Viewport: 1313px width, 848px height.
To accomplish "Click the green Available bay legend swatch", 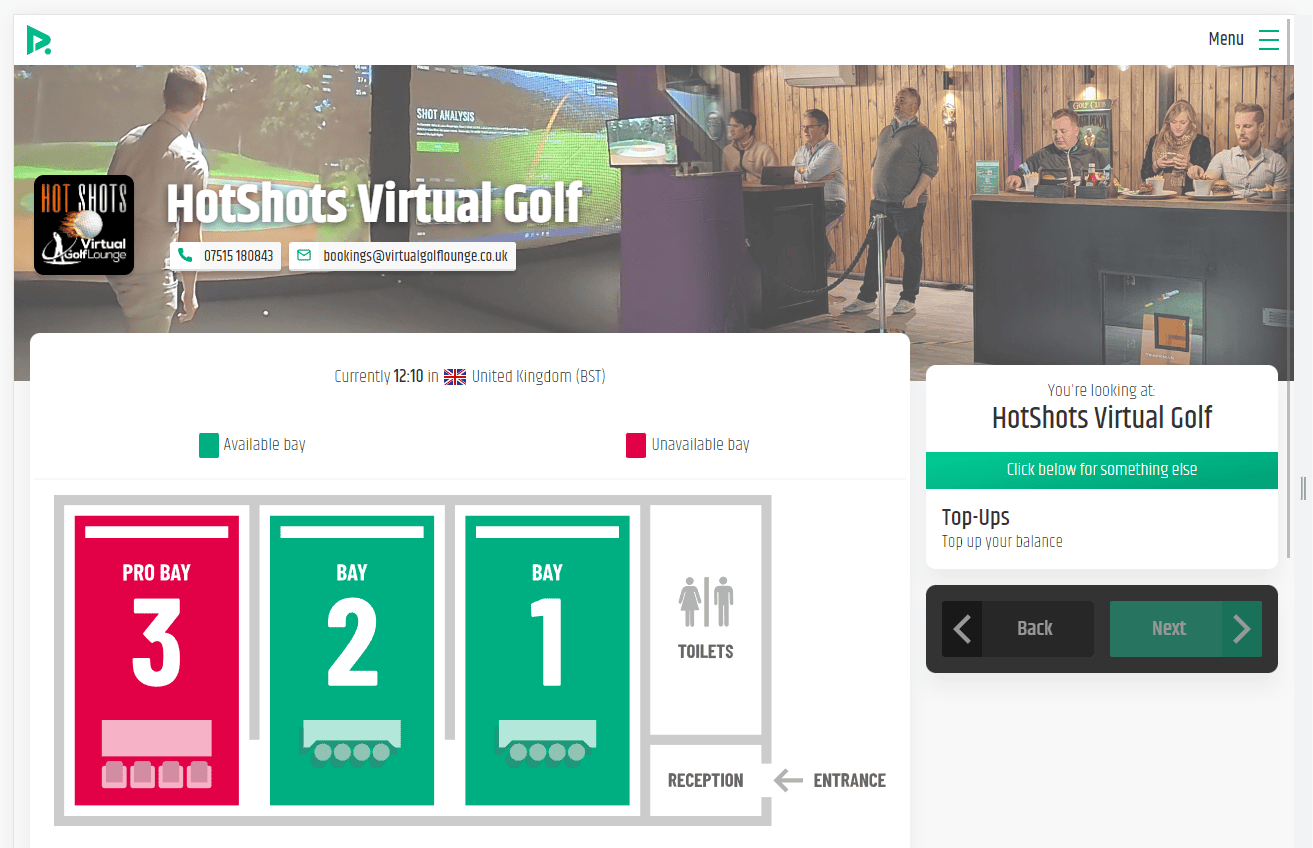I will (x=209, y=445).
